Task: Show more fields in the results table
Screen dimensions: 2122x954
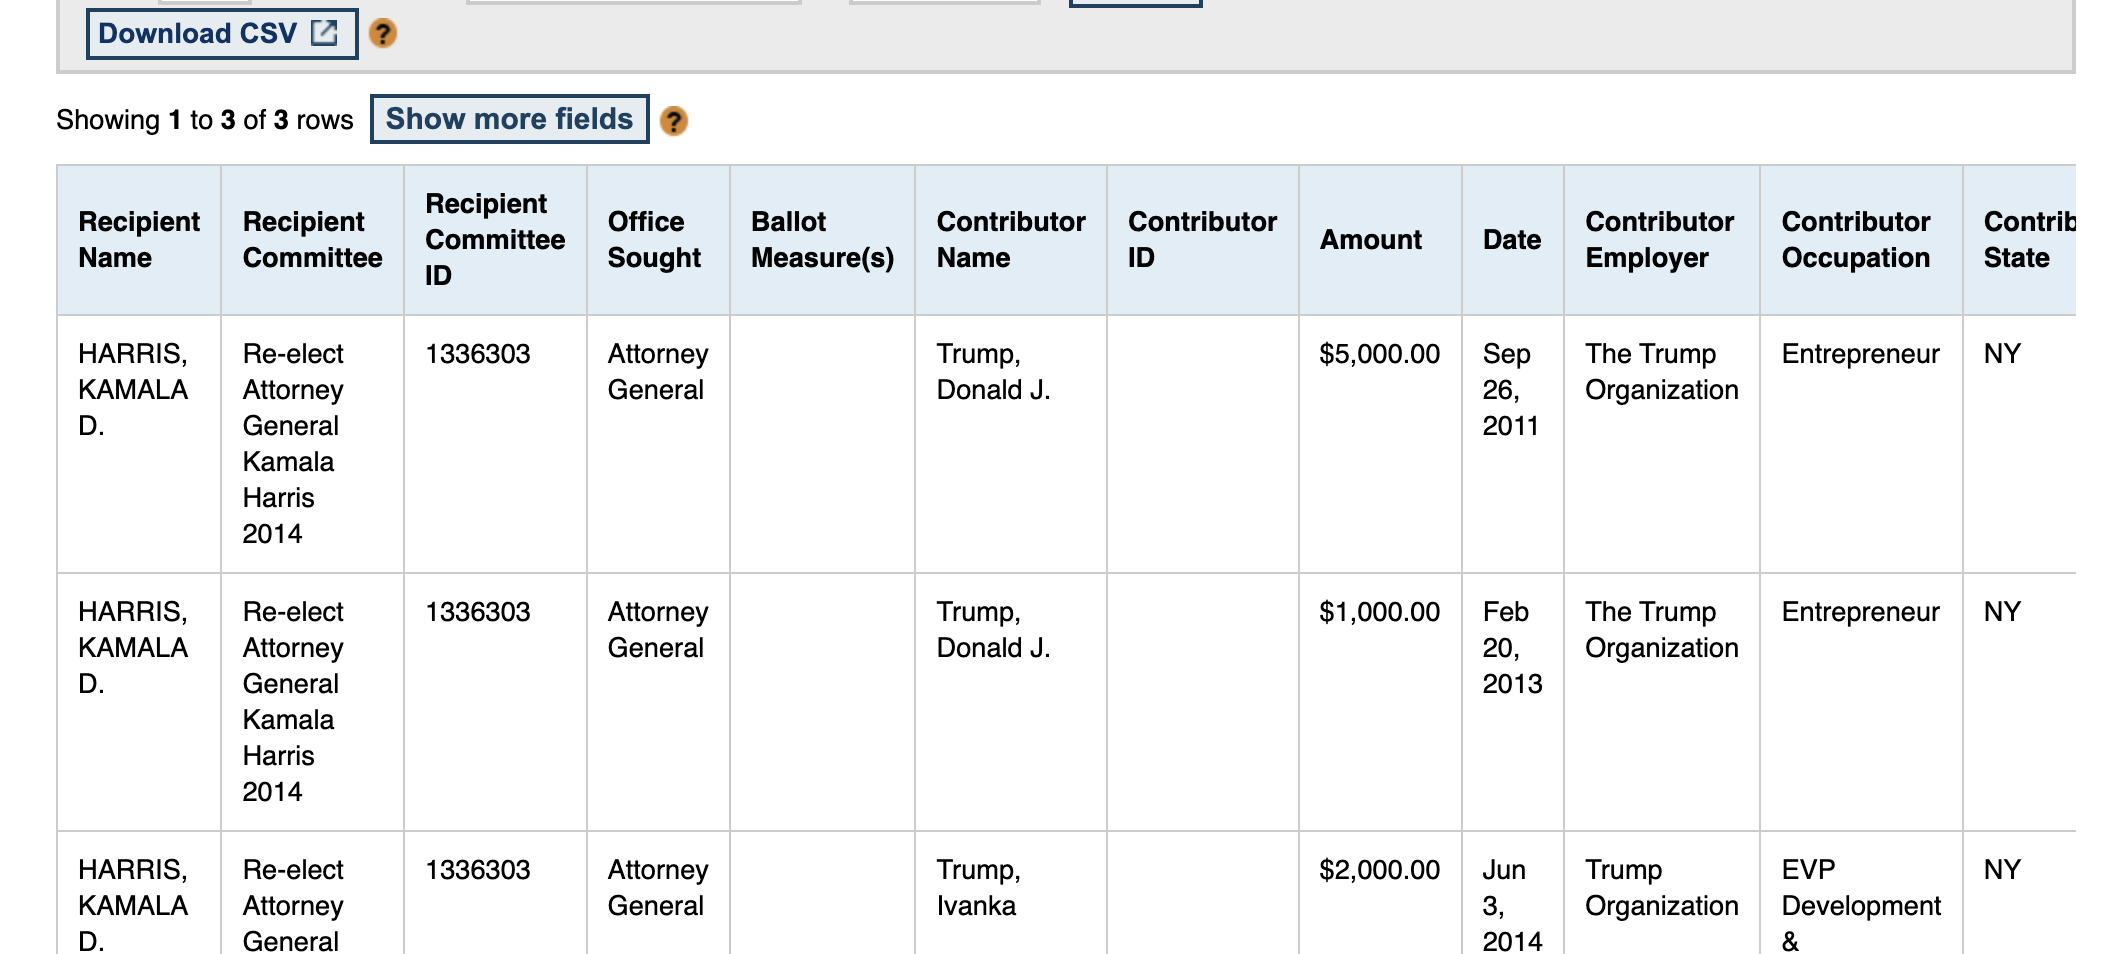Action: coord(510,119)
